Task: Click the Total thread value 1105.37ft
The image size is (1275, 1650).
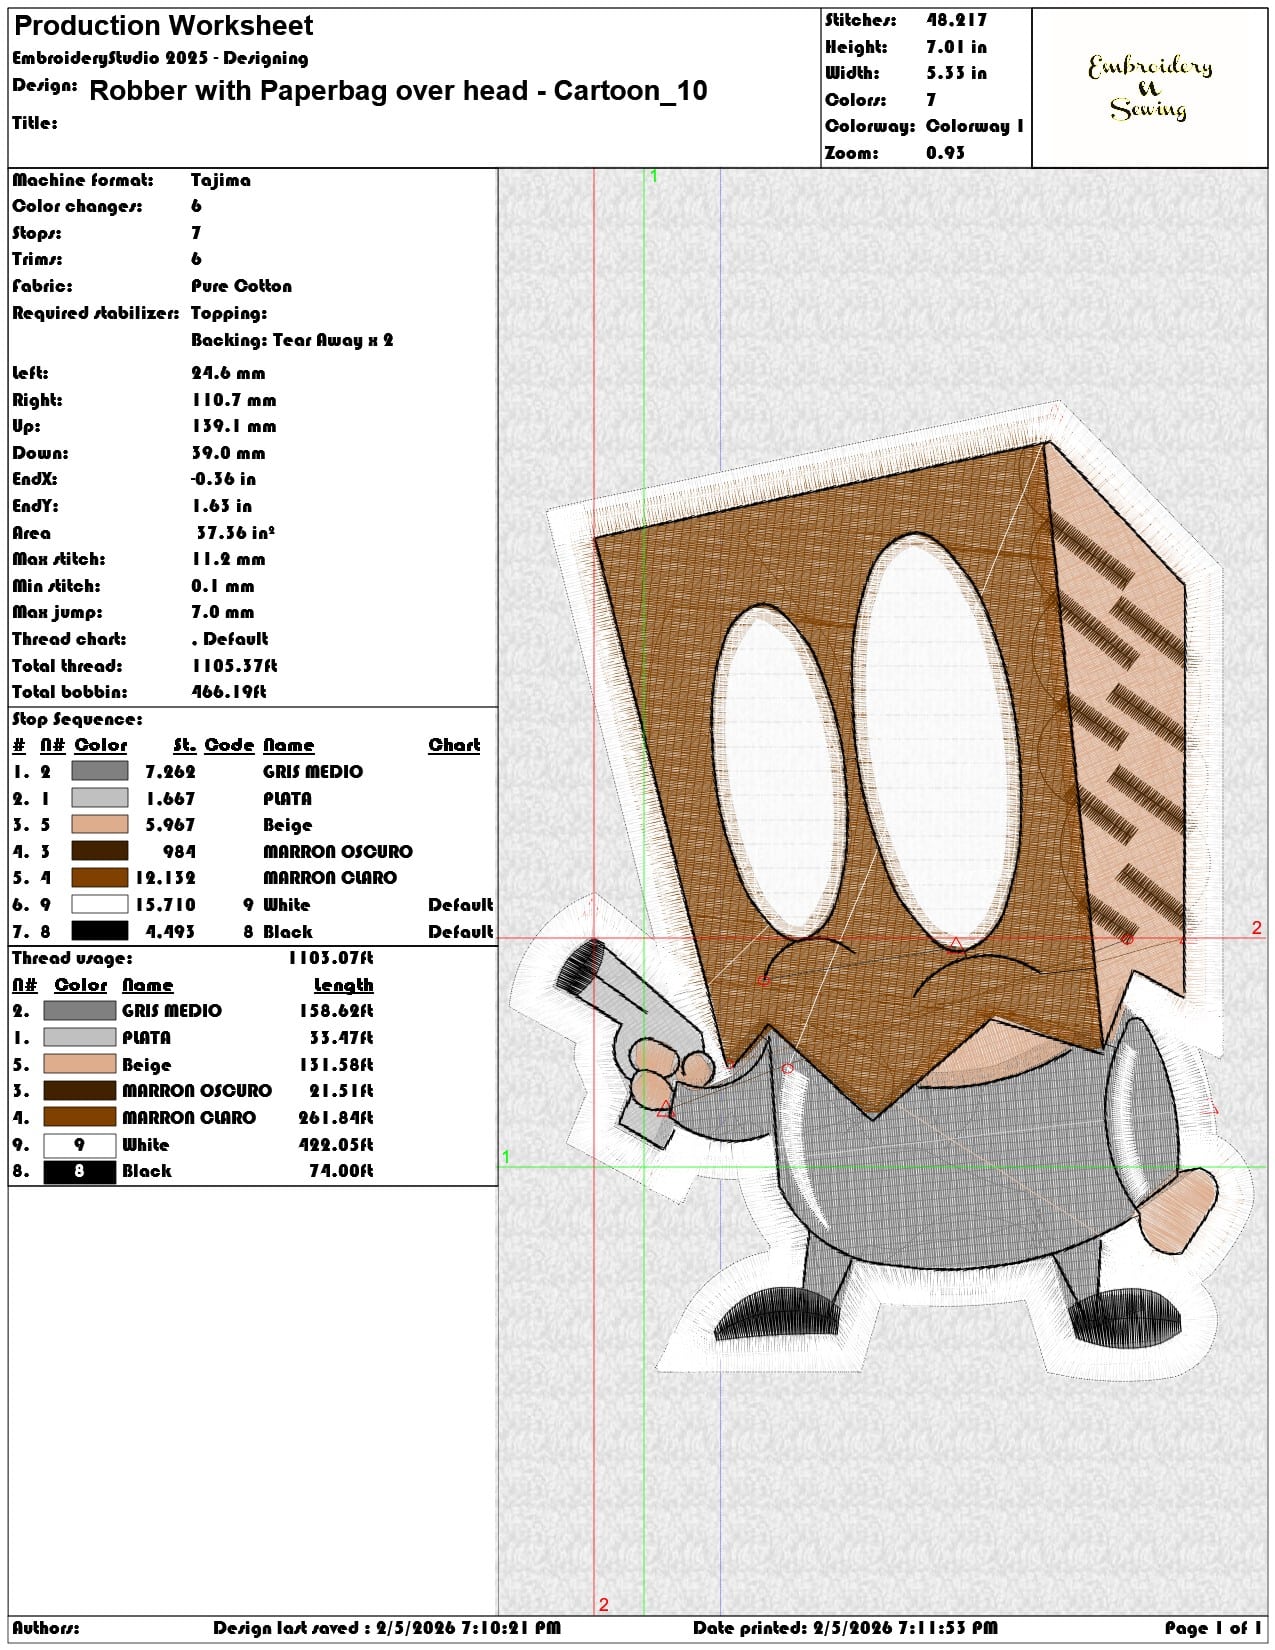Action: pyautogui.click(x=234, y=665)
